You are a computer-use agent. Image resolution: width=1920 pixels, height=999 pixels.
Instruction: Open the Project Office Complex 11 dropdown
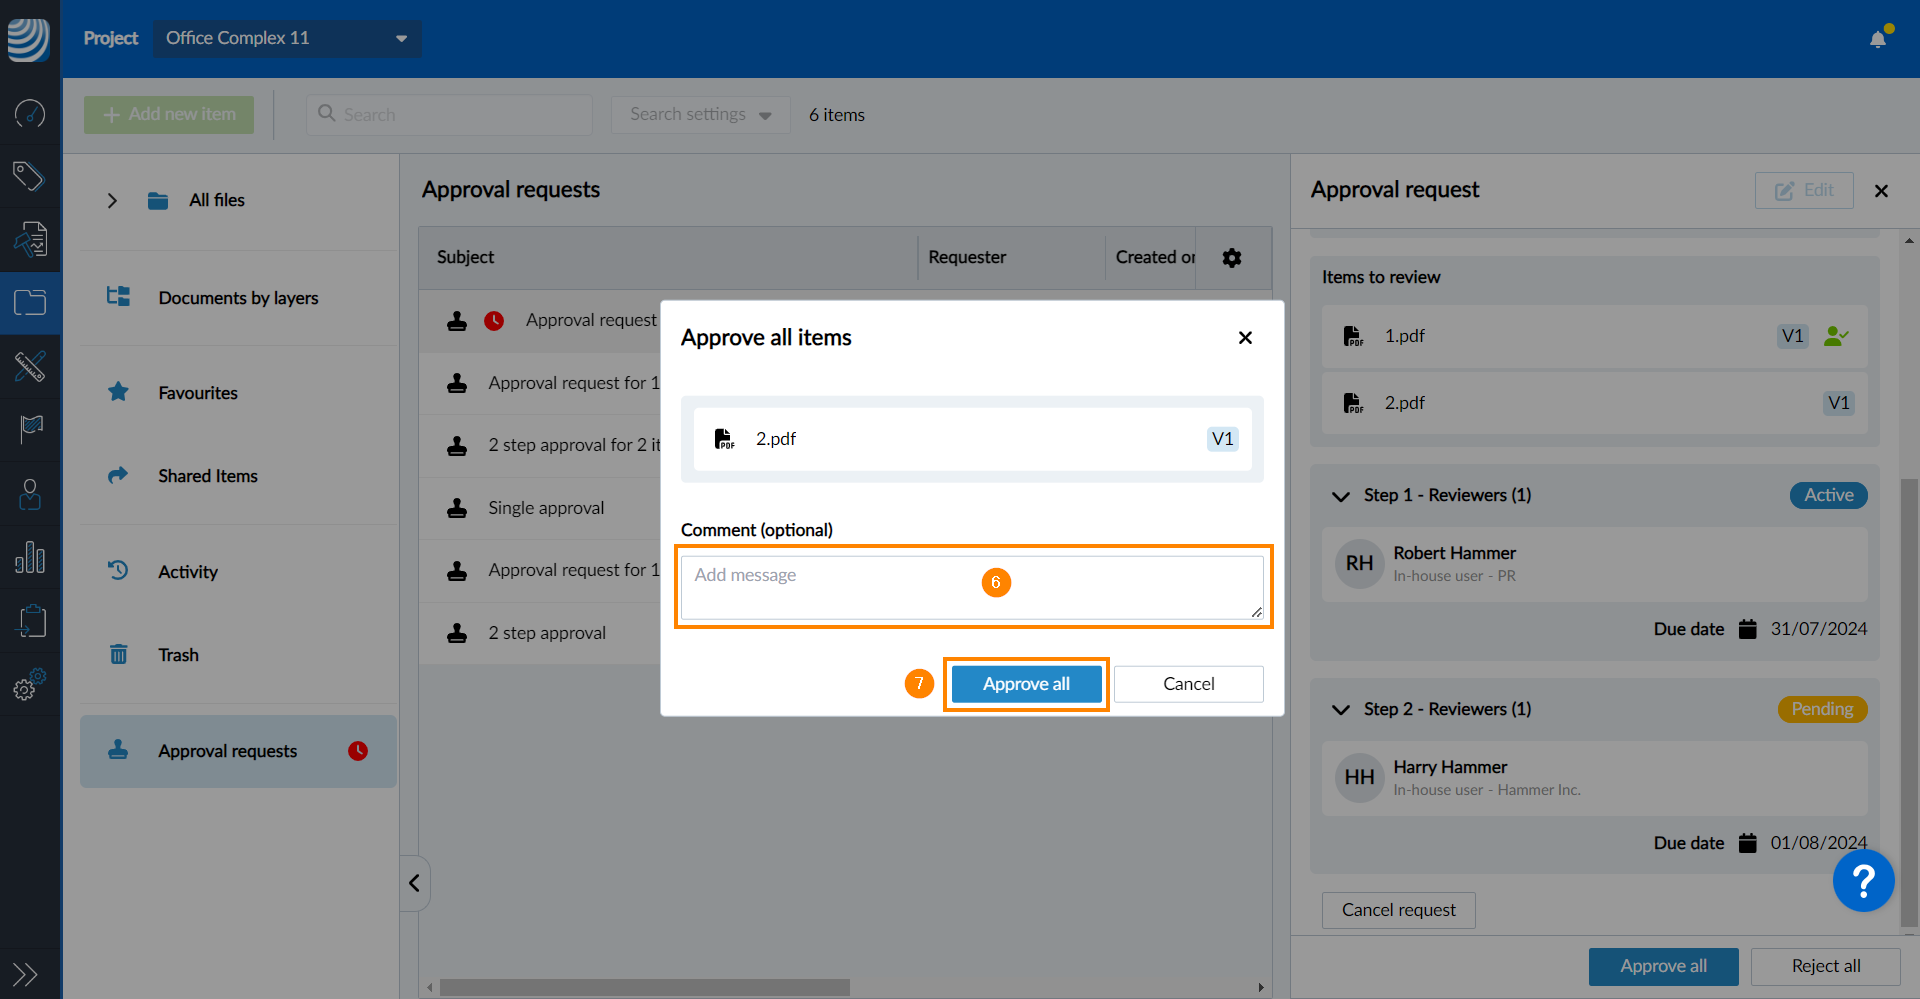click(x=287, y=38)
